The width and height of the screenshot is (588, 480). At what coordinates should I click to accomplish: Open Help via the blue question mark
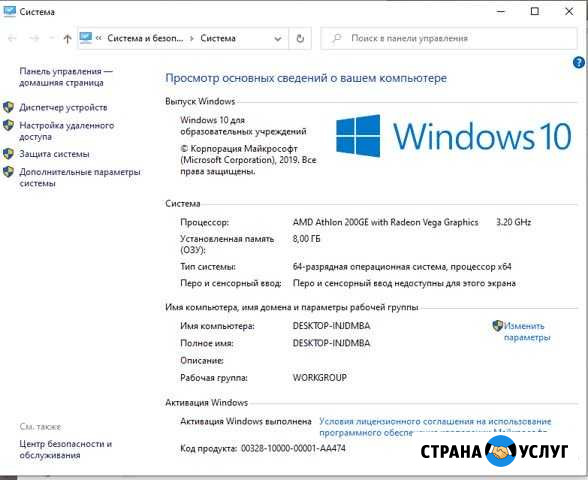[x=579, y=62]
